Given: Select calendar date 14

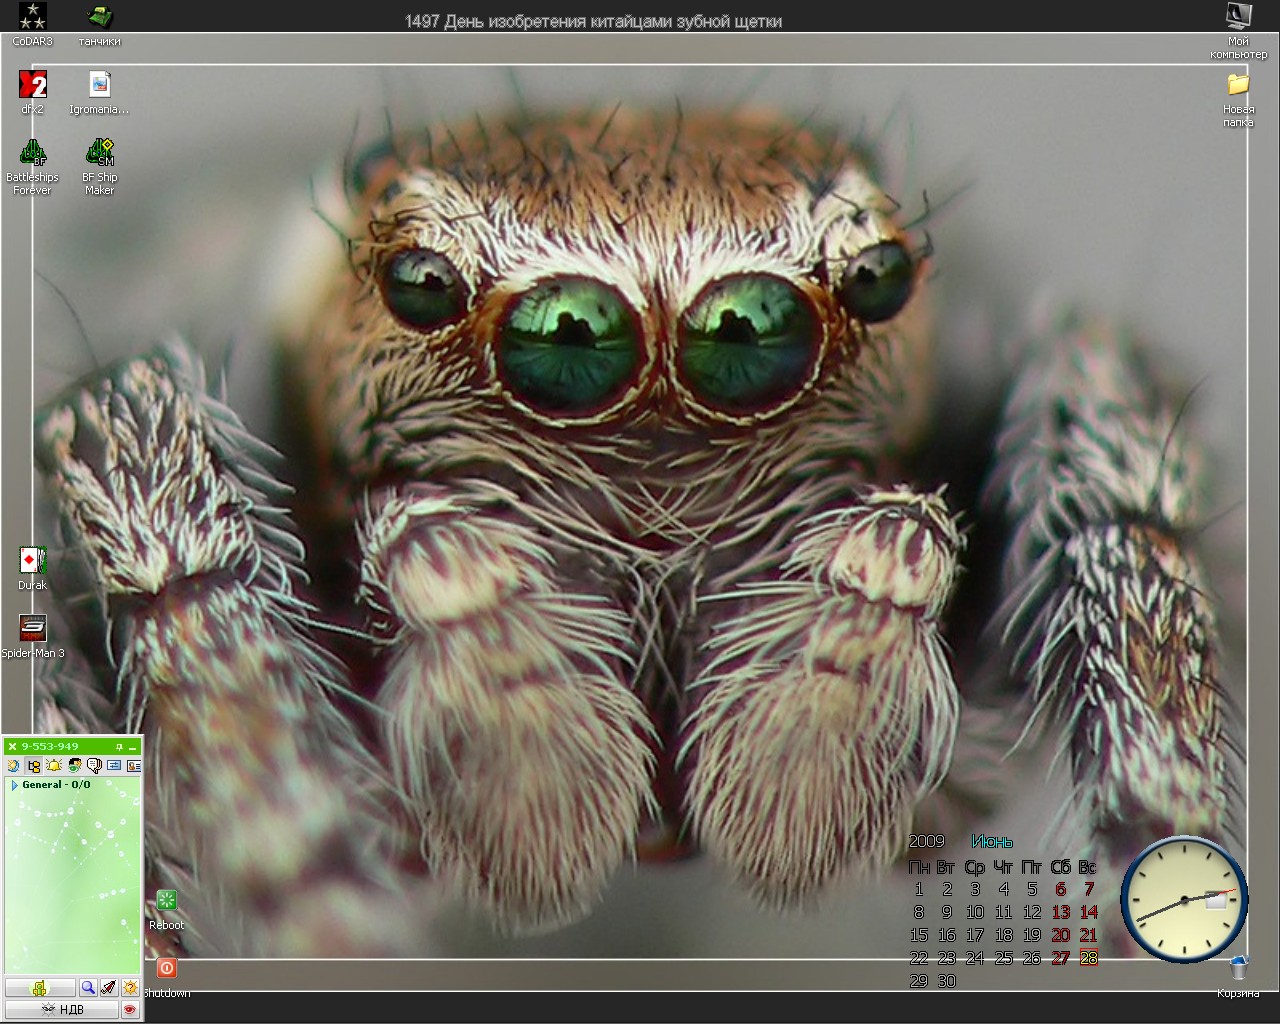Looking at the screenshot, I should point(1089,912).
